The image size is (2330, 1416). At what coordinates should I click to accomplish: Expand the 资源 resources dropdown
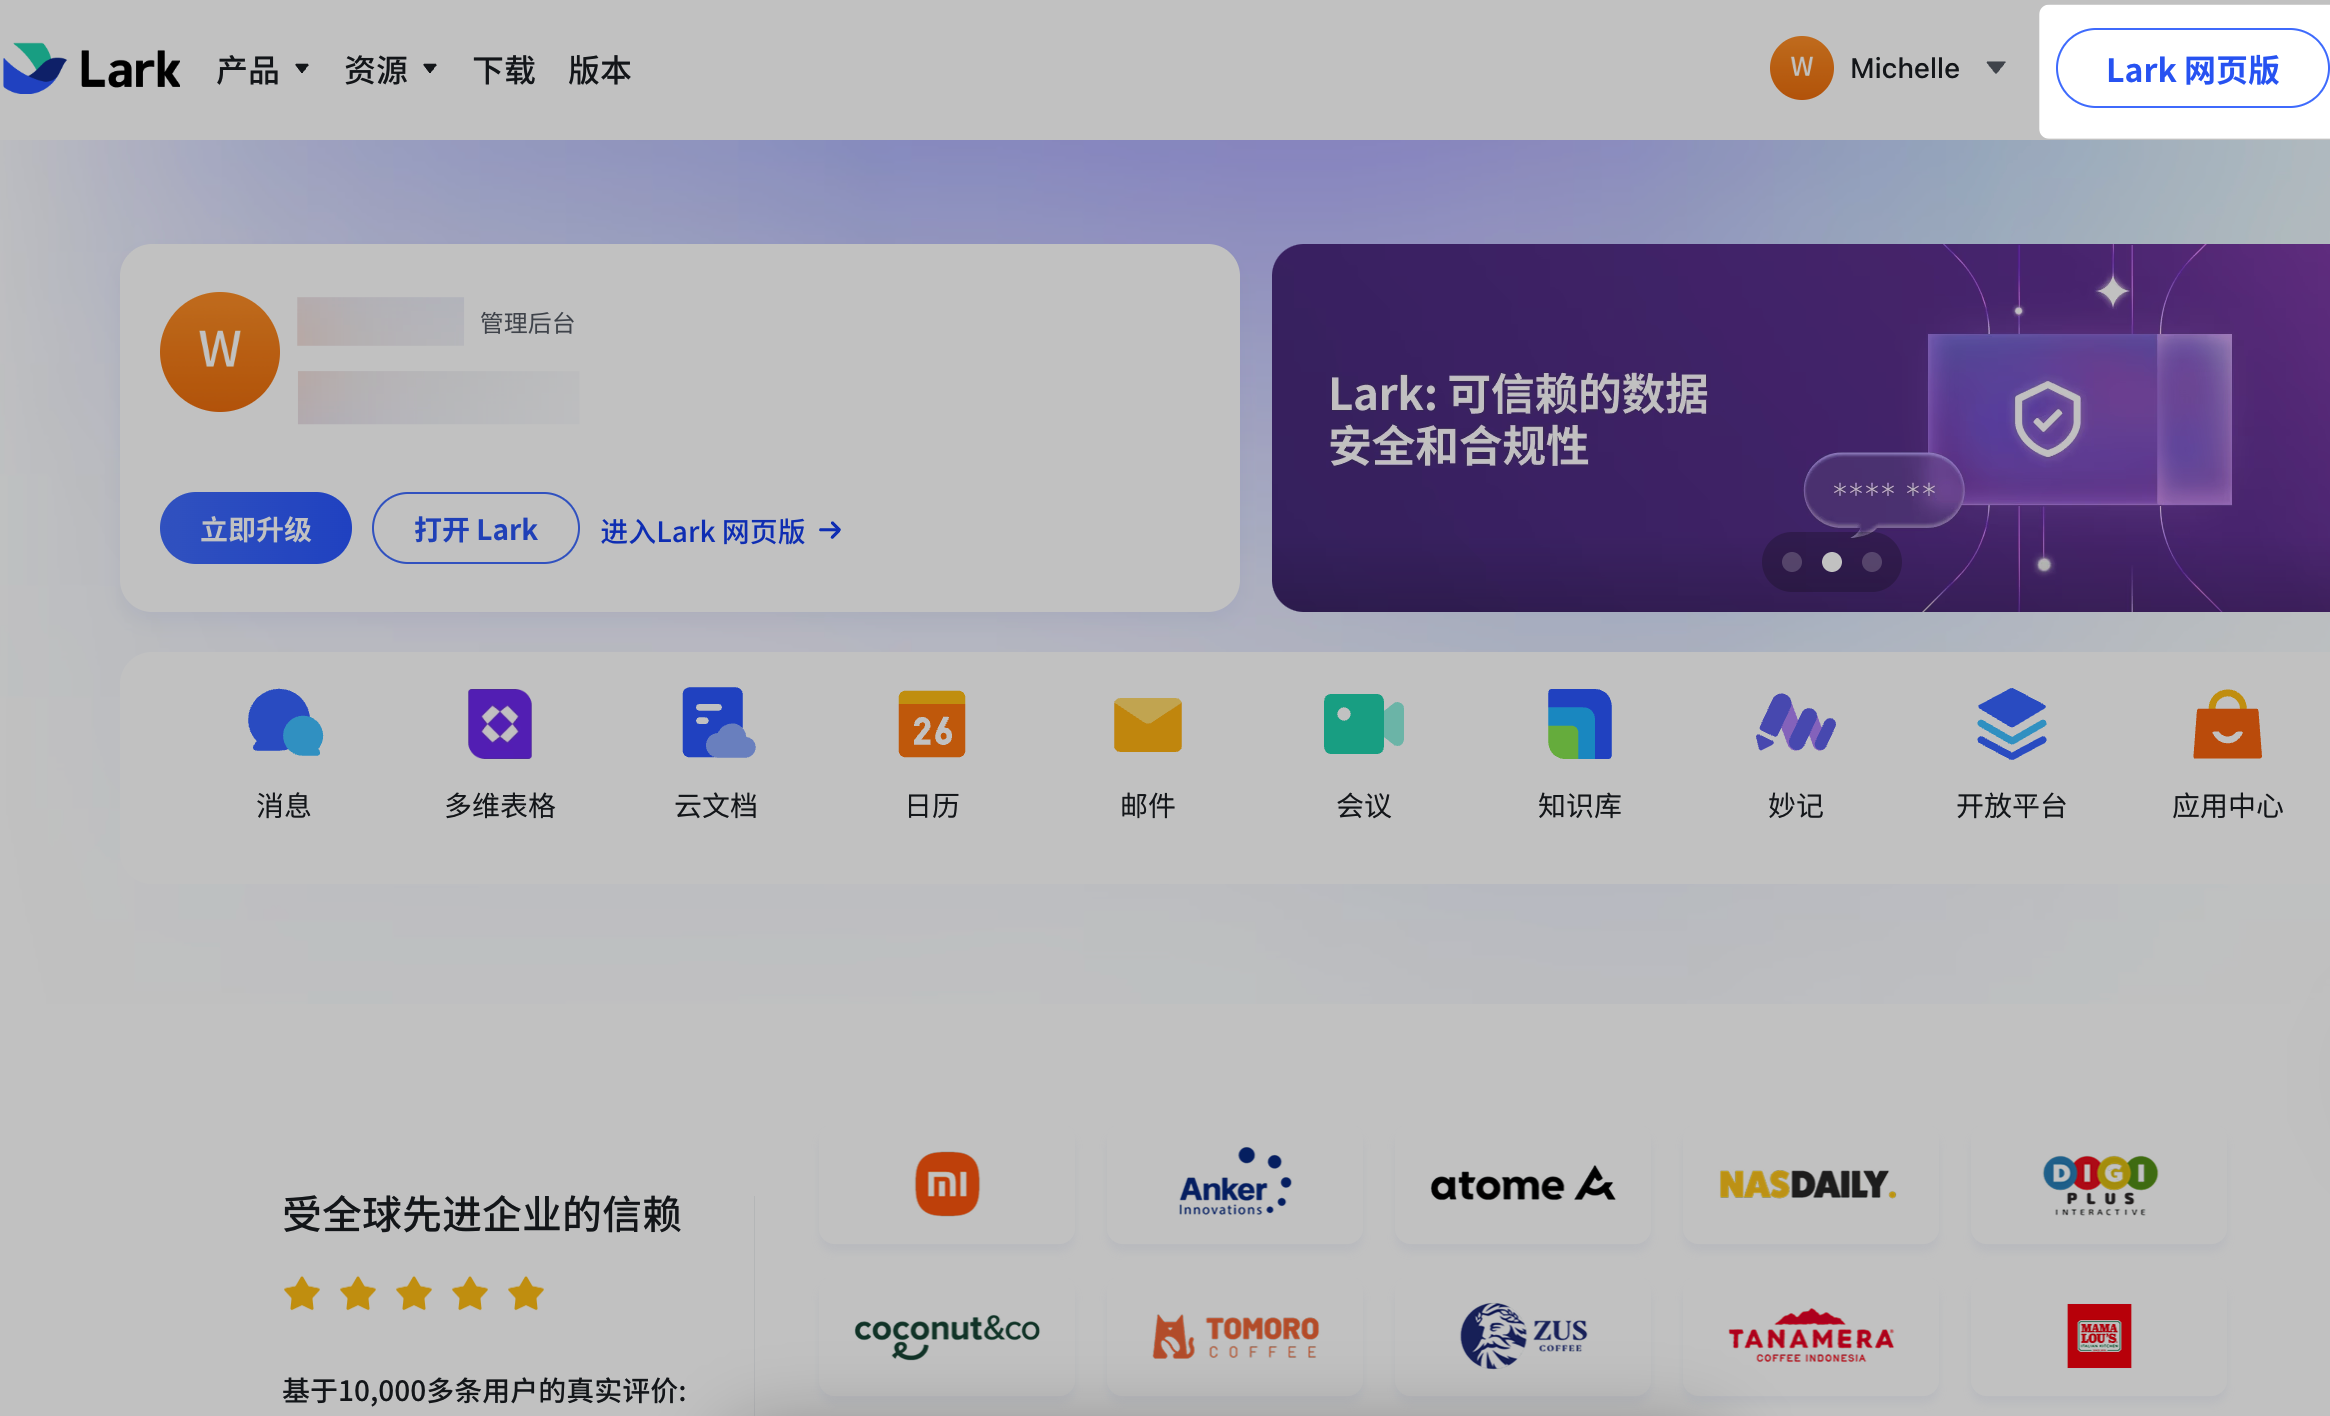[x=391, y=70]
